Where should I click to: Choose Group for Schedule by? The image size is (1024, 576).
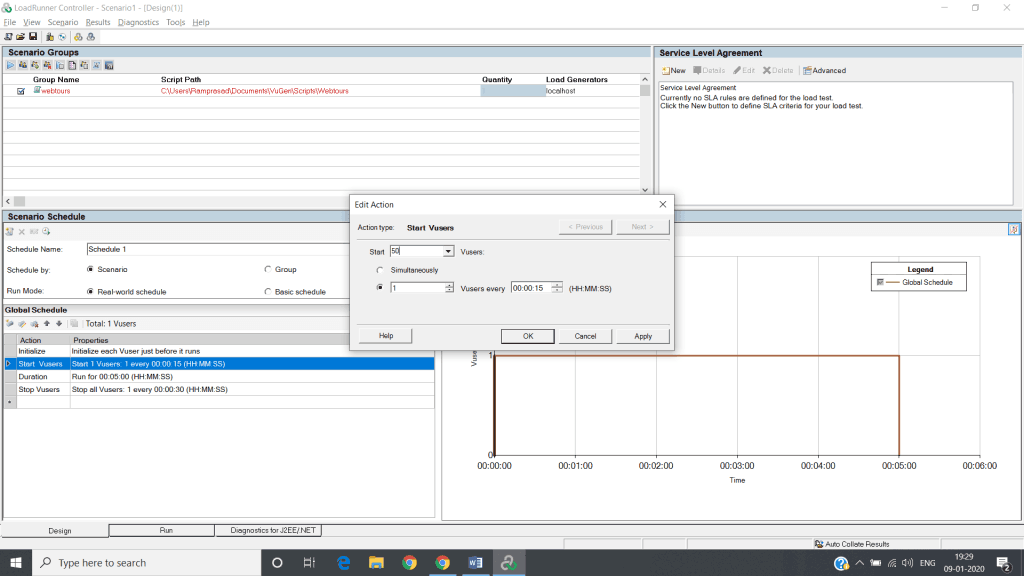pos(267,269)
